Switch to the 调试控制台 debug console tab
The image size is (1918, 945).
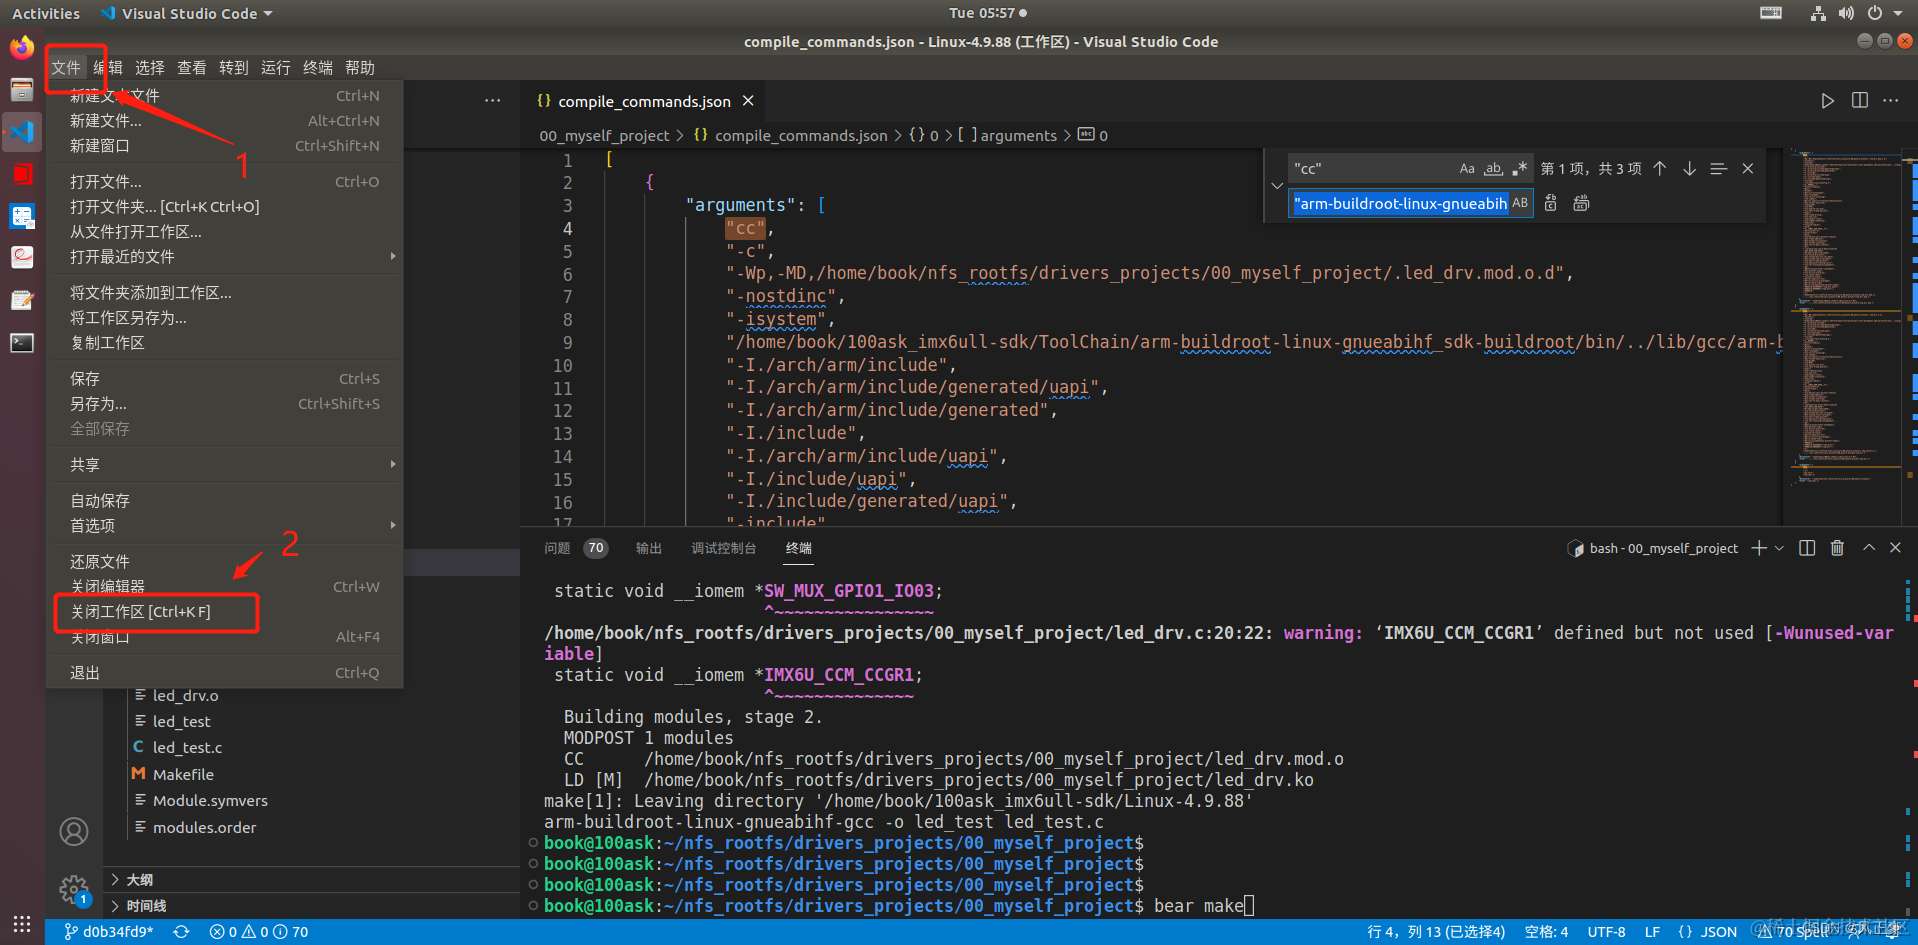click(724, 548)
